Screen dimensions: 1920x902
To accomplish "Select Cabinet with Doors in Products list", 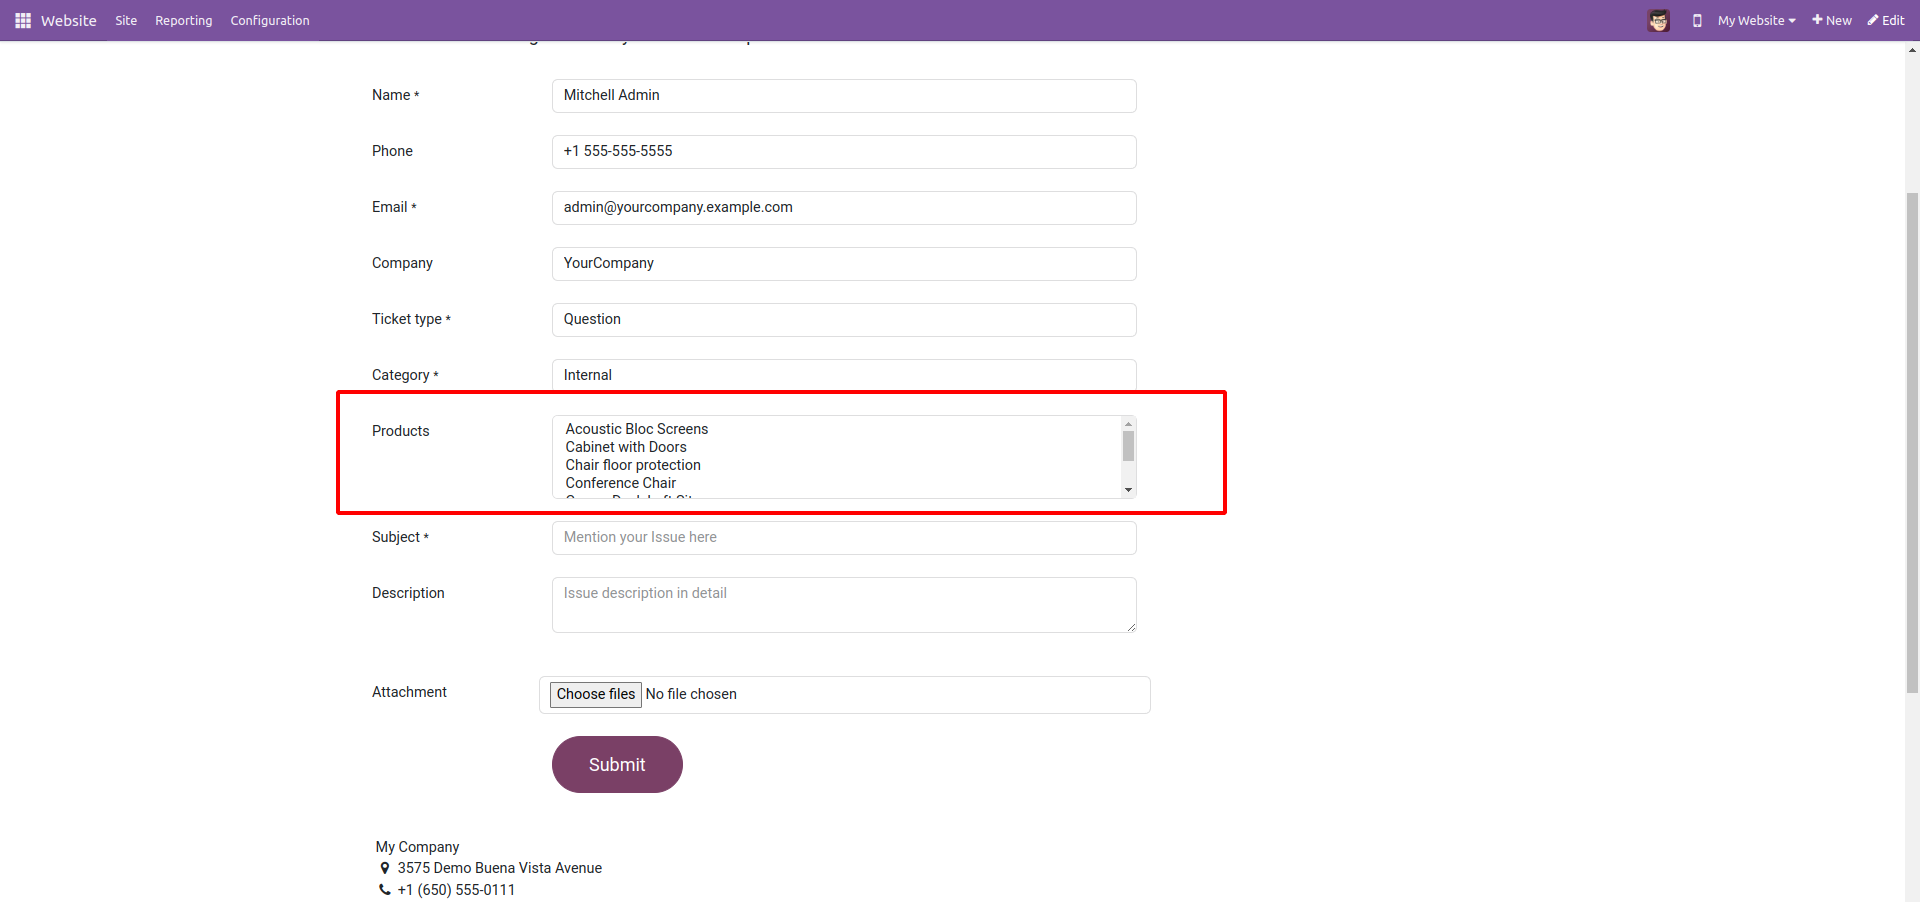I will [x=626, y=447].
